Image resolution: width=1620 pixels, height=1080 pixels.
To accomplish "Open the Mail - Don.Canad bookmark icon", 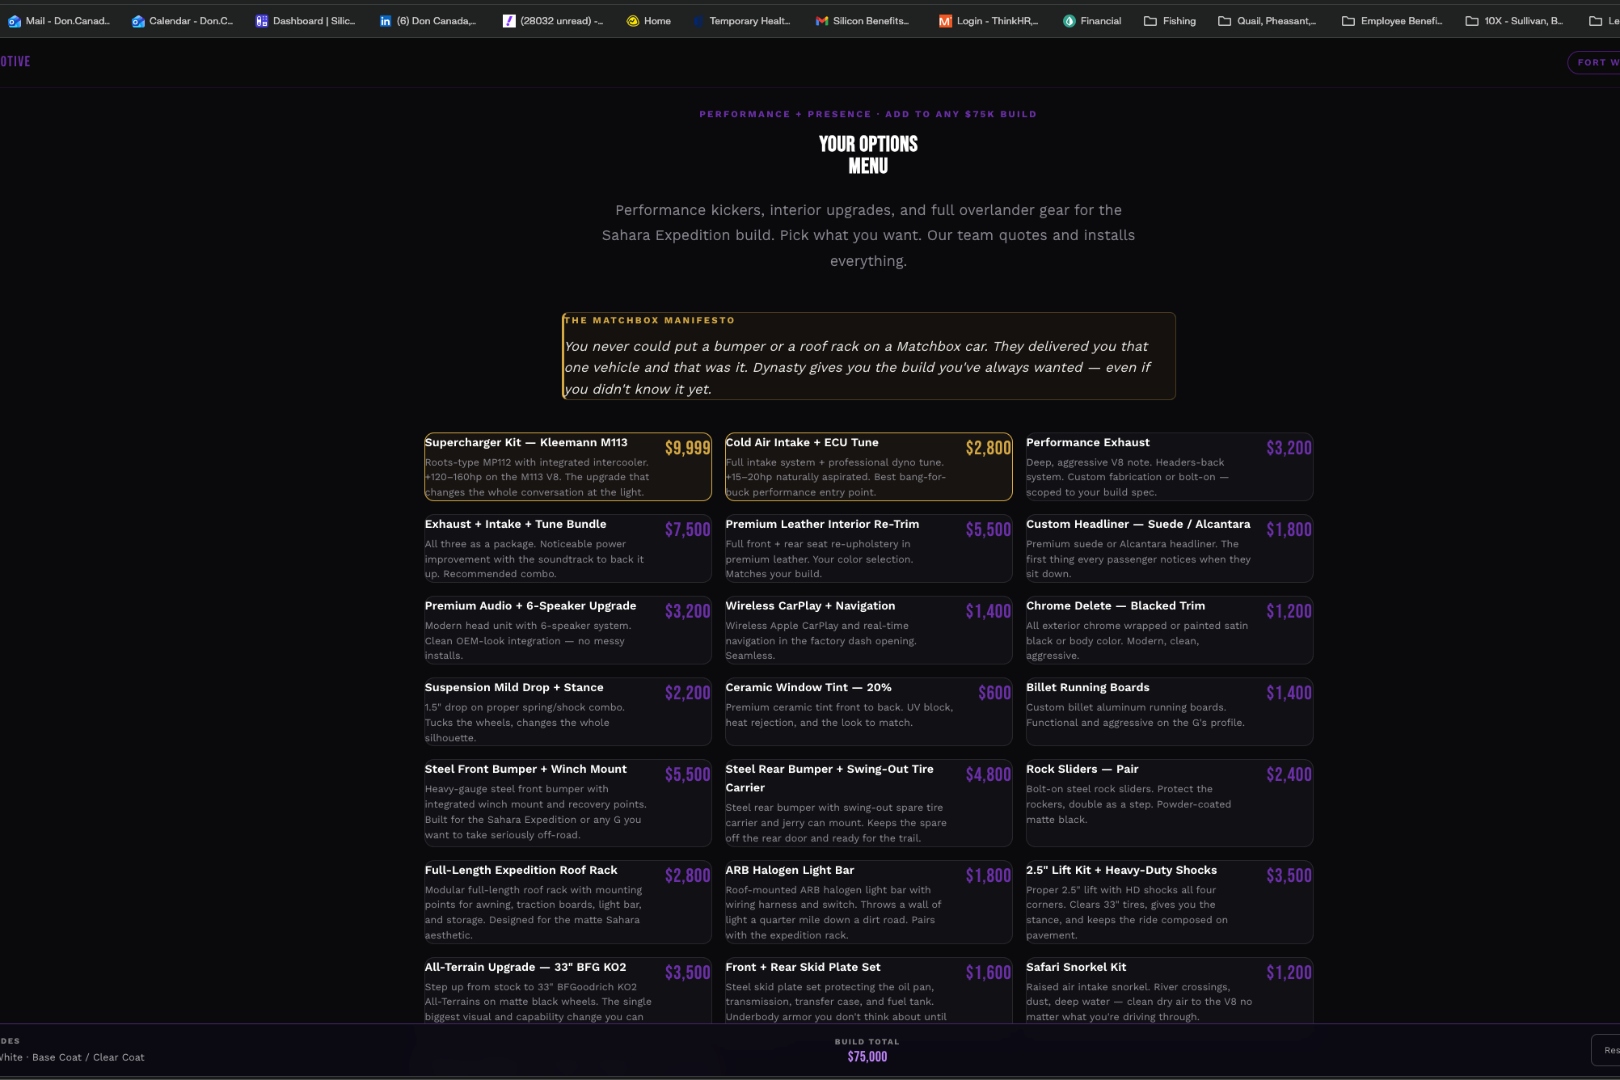I will tap(14, 21).
